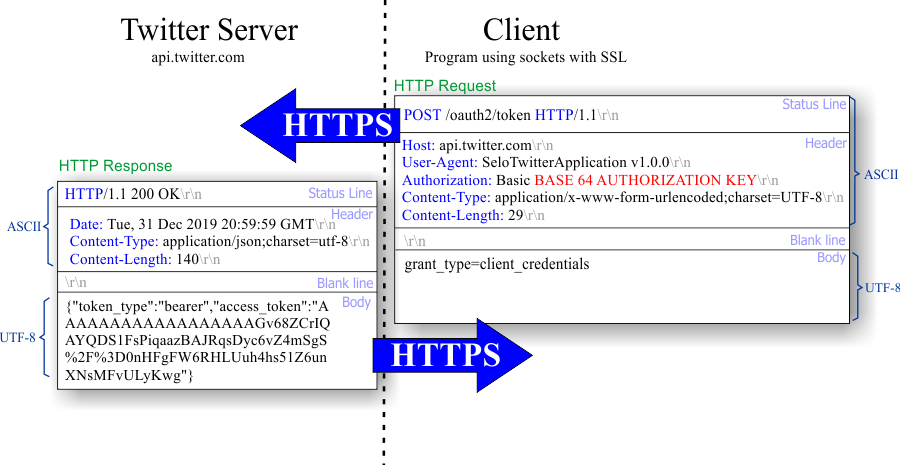900x465 pixels.
Task: Click the User-Agent SeloTwitterApplication line
Action: (546, 162)
